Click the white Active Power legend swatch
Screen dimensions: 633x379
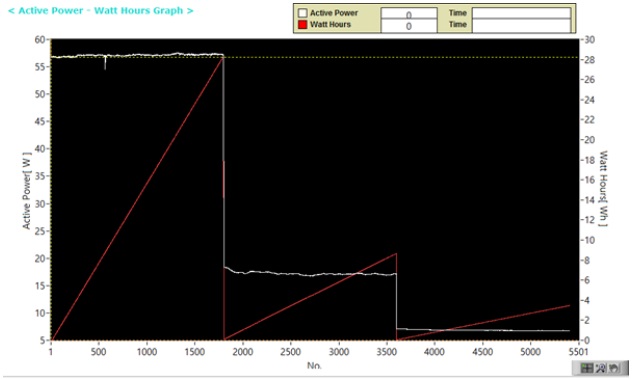[302, 13]
